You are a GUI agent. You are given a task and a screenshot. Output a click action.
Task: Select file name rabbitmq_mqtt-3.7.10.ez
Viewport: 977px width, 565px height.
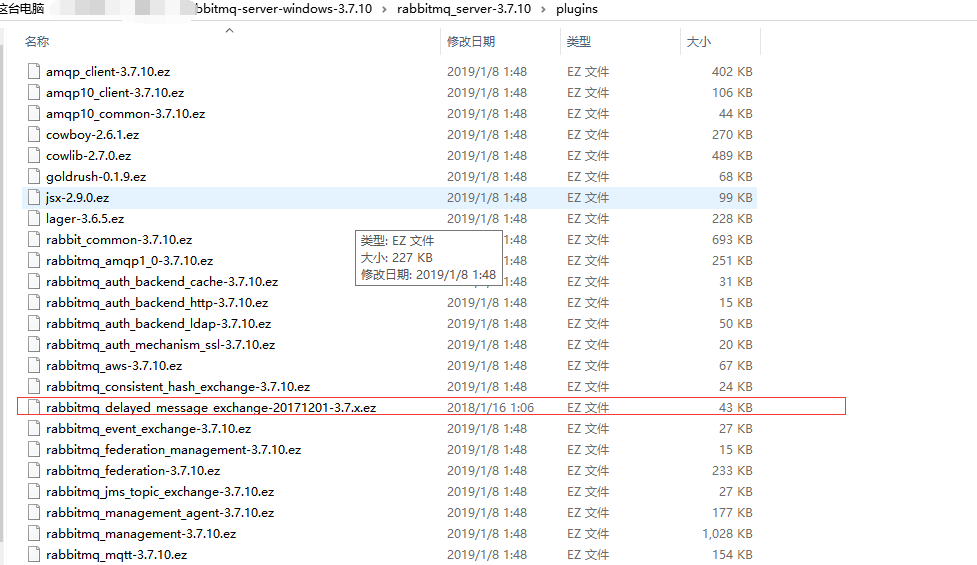(x=117, y=554)
